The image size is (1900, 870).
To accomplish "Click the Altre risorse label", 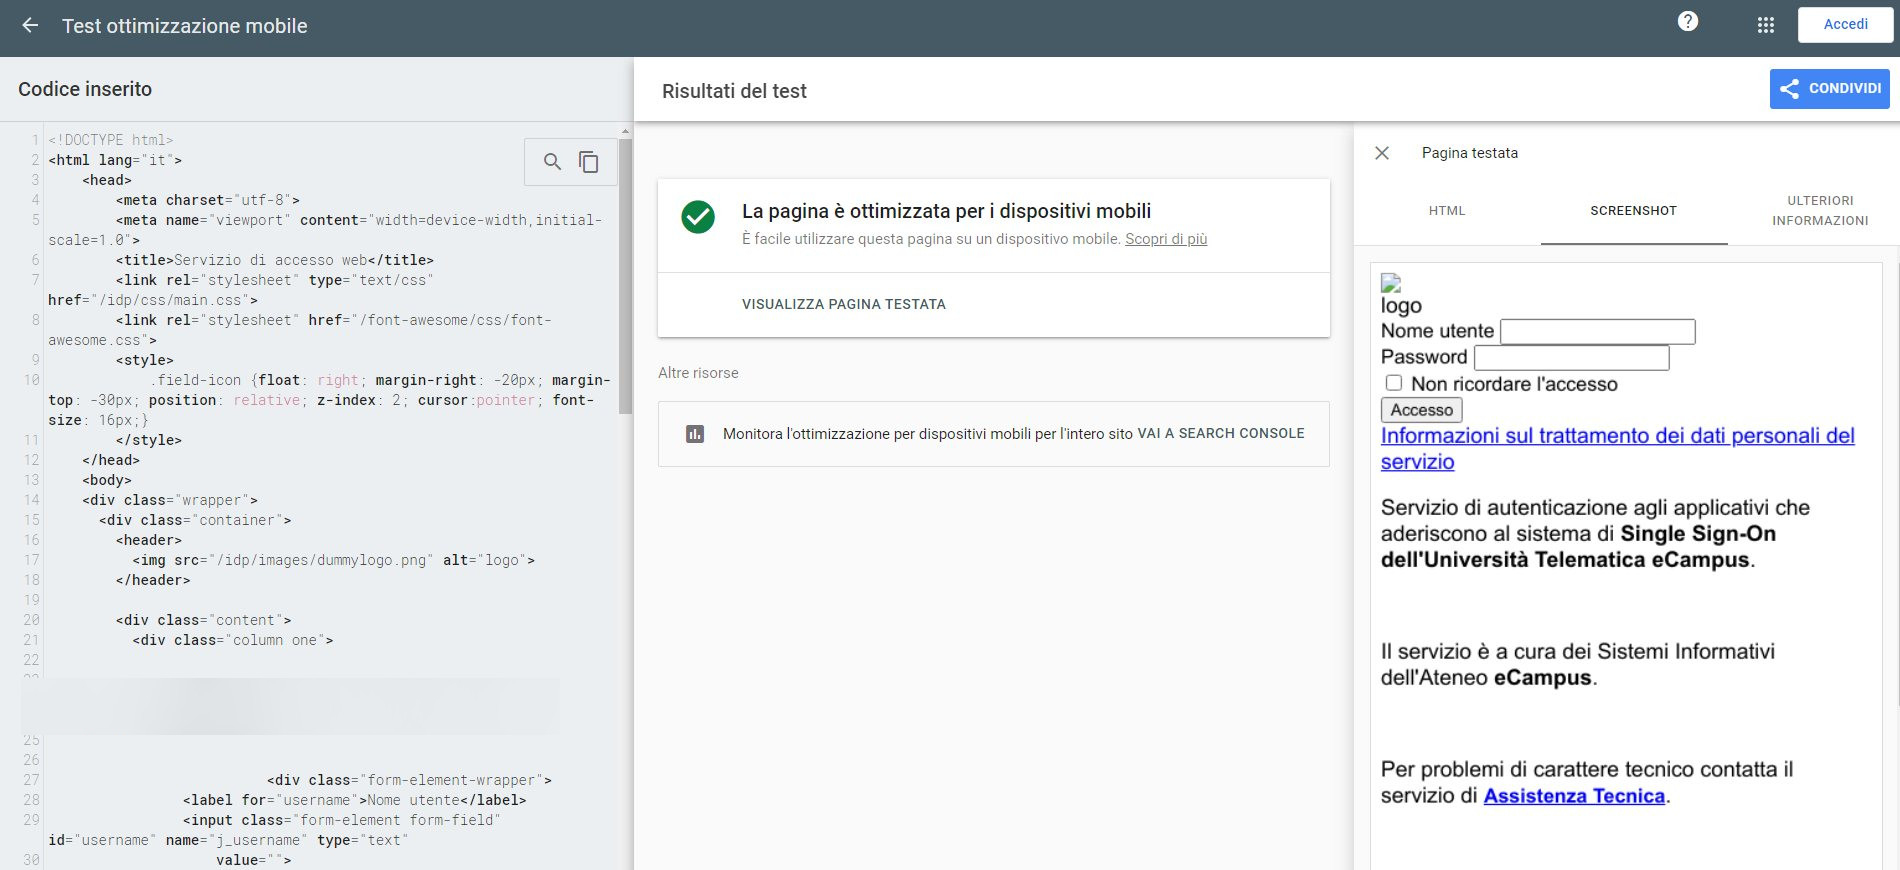I will (698, 373).
